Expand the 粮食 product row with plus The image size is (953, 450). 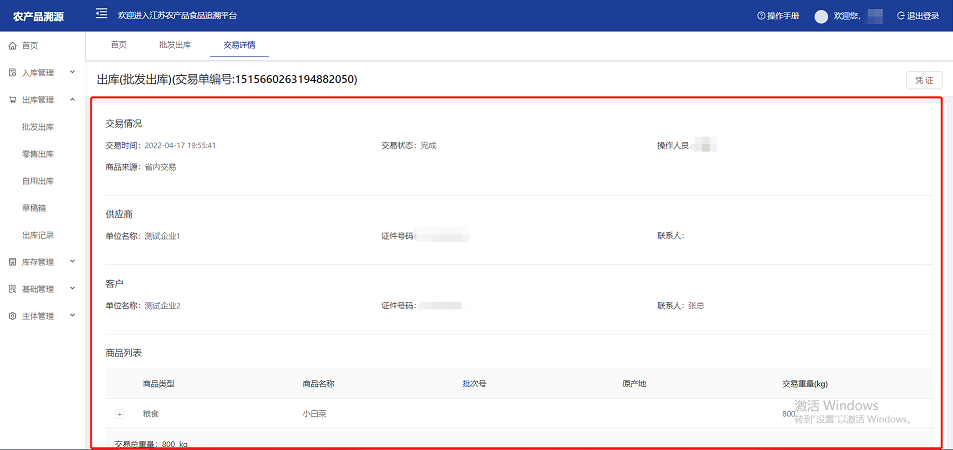[119, 414]
